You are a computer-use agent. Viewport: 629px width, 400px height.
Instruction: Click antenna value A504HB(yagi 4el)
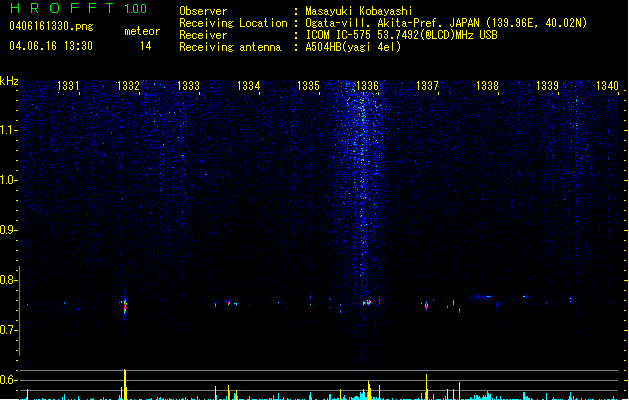(353, 47)
